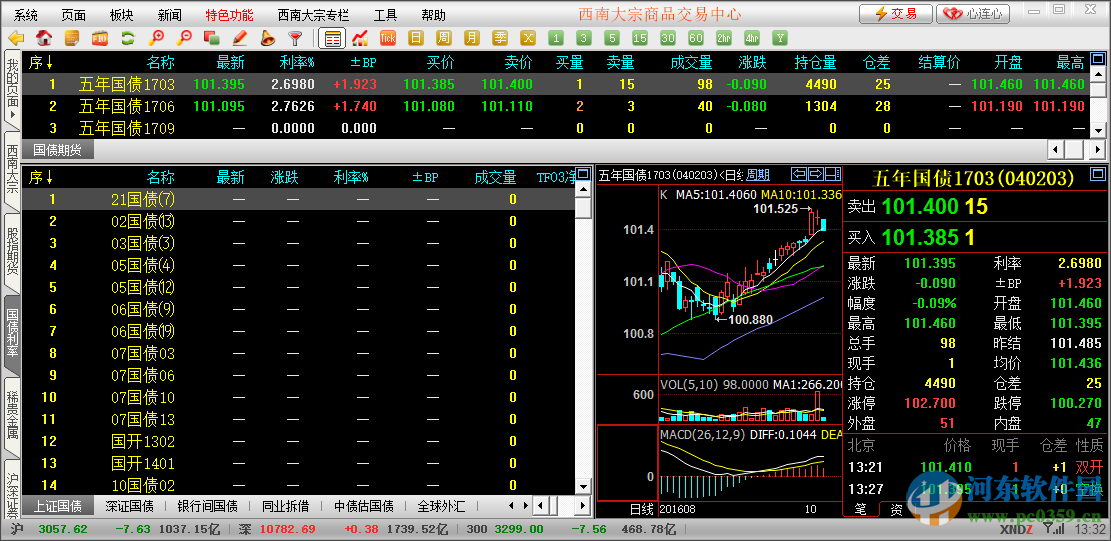
Task: Go to the home page icon
Action: [x=44, y=38]
